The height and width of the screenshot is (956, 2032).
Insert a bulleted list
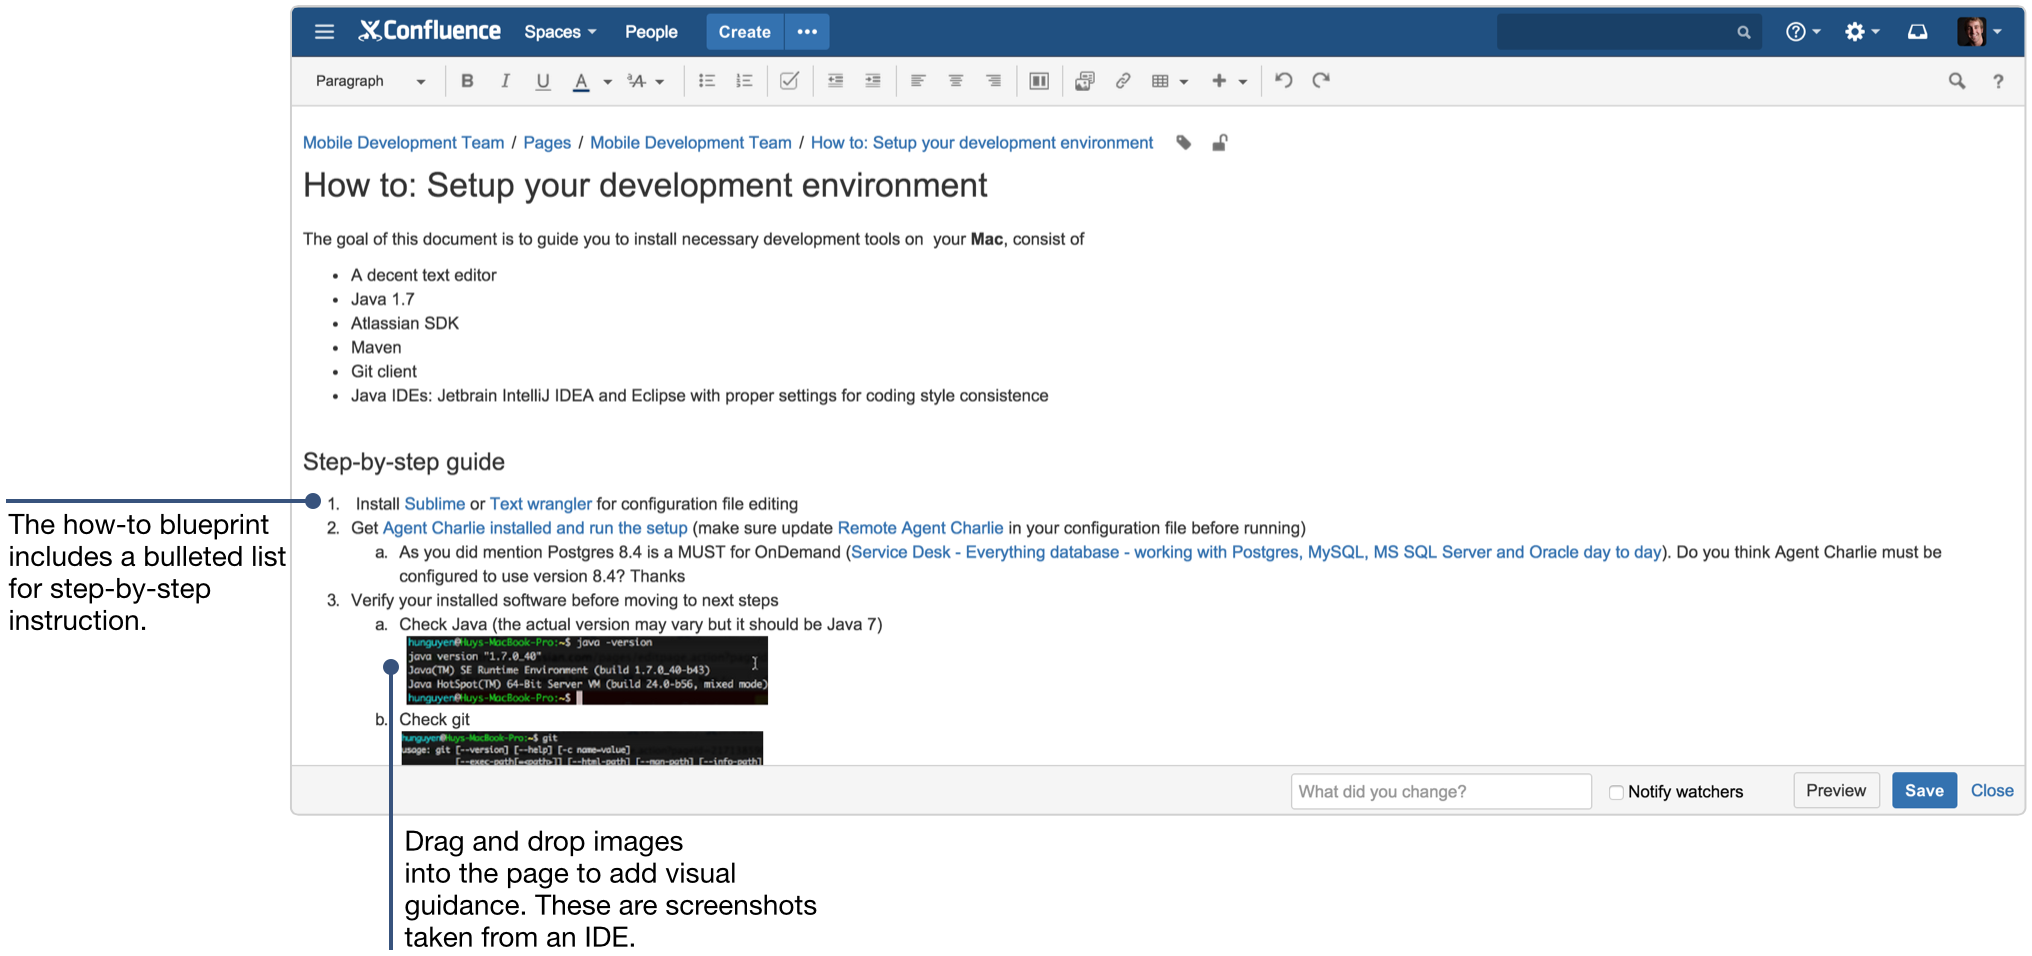click(707, 81)
